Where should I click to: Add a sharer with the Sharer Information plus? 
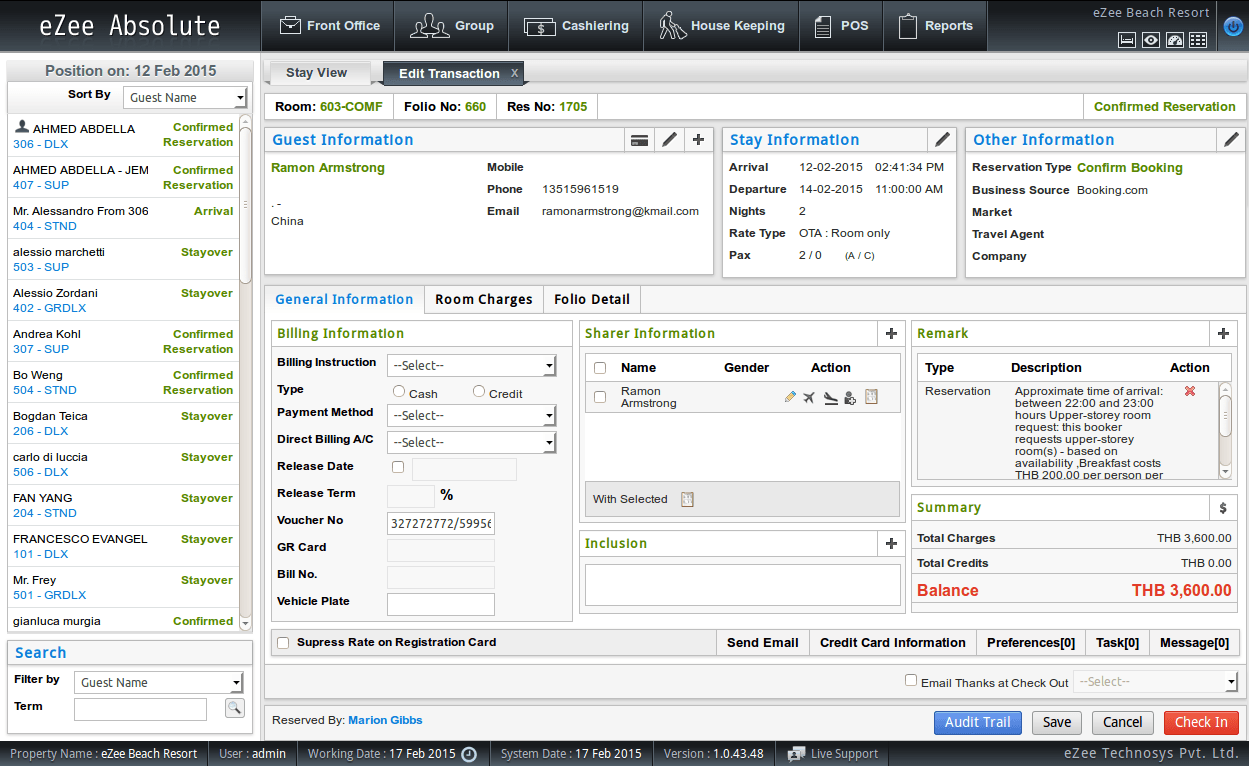pos(892,334)
